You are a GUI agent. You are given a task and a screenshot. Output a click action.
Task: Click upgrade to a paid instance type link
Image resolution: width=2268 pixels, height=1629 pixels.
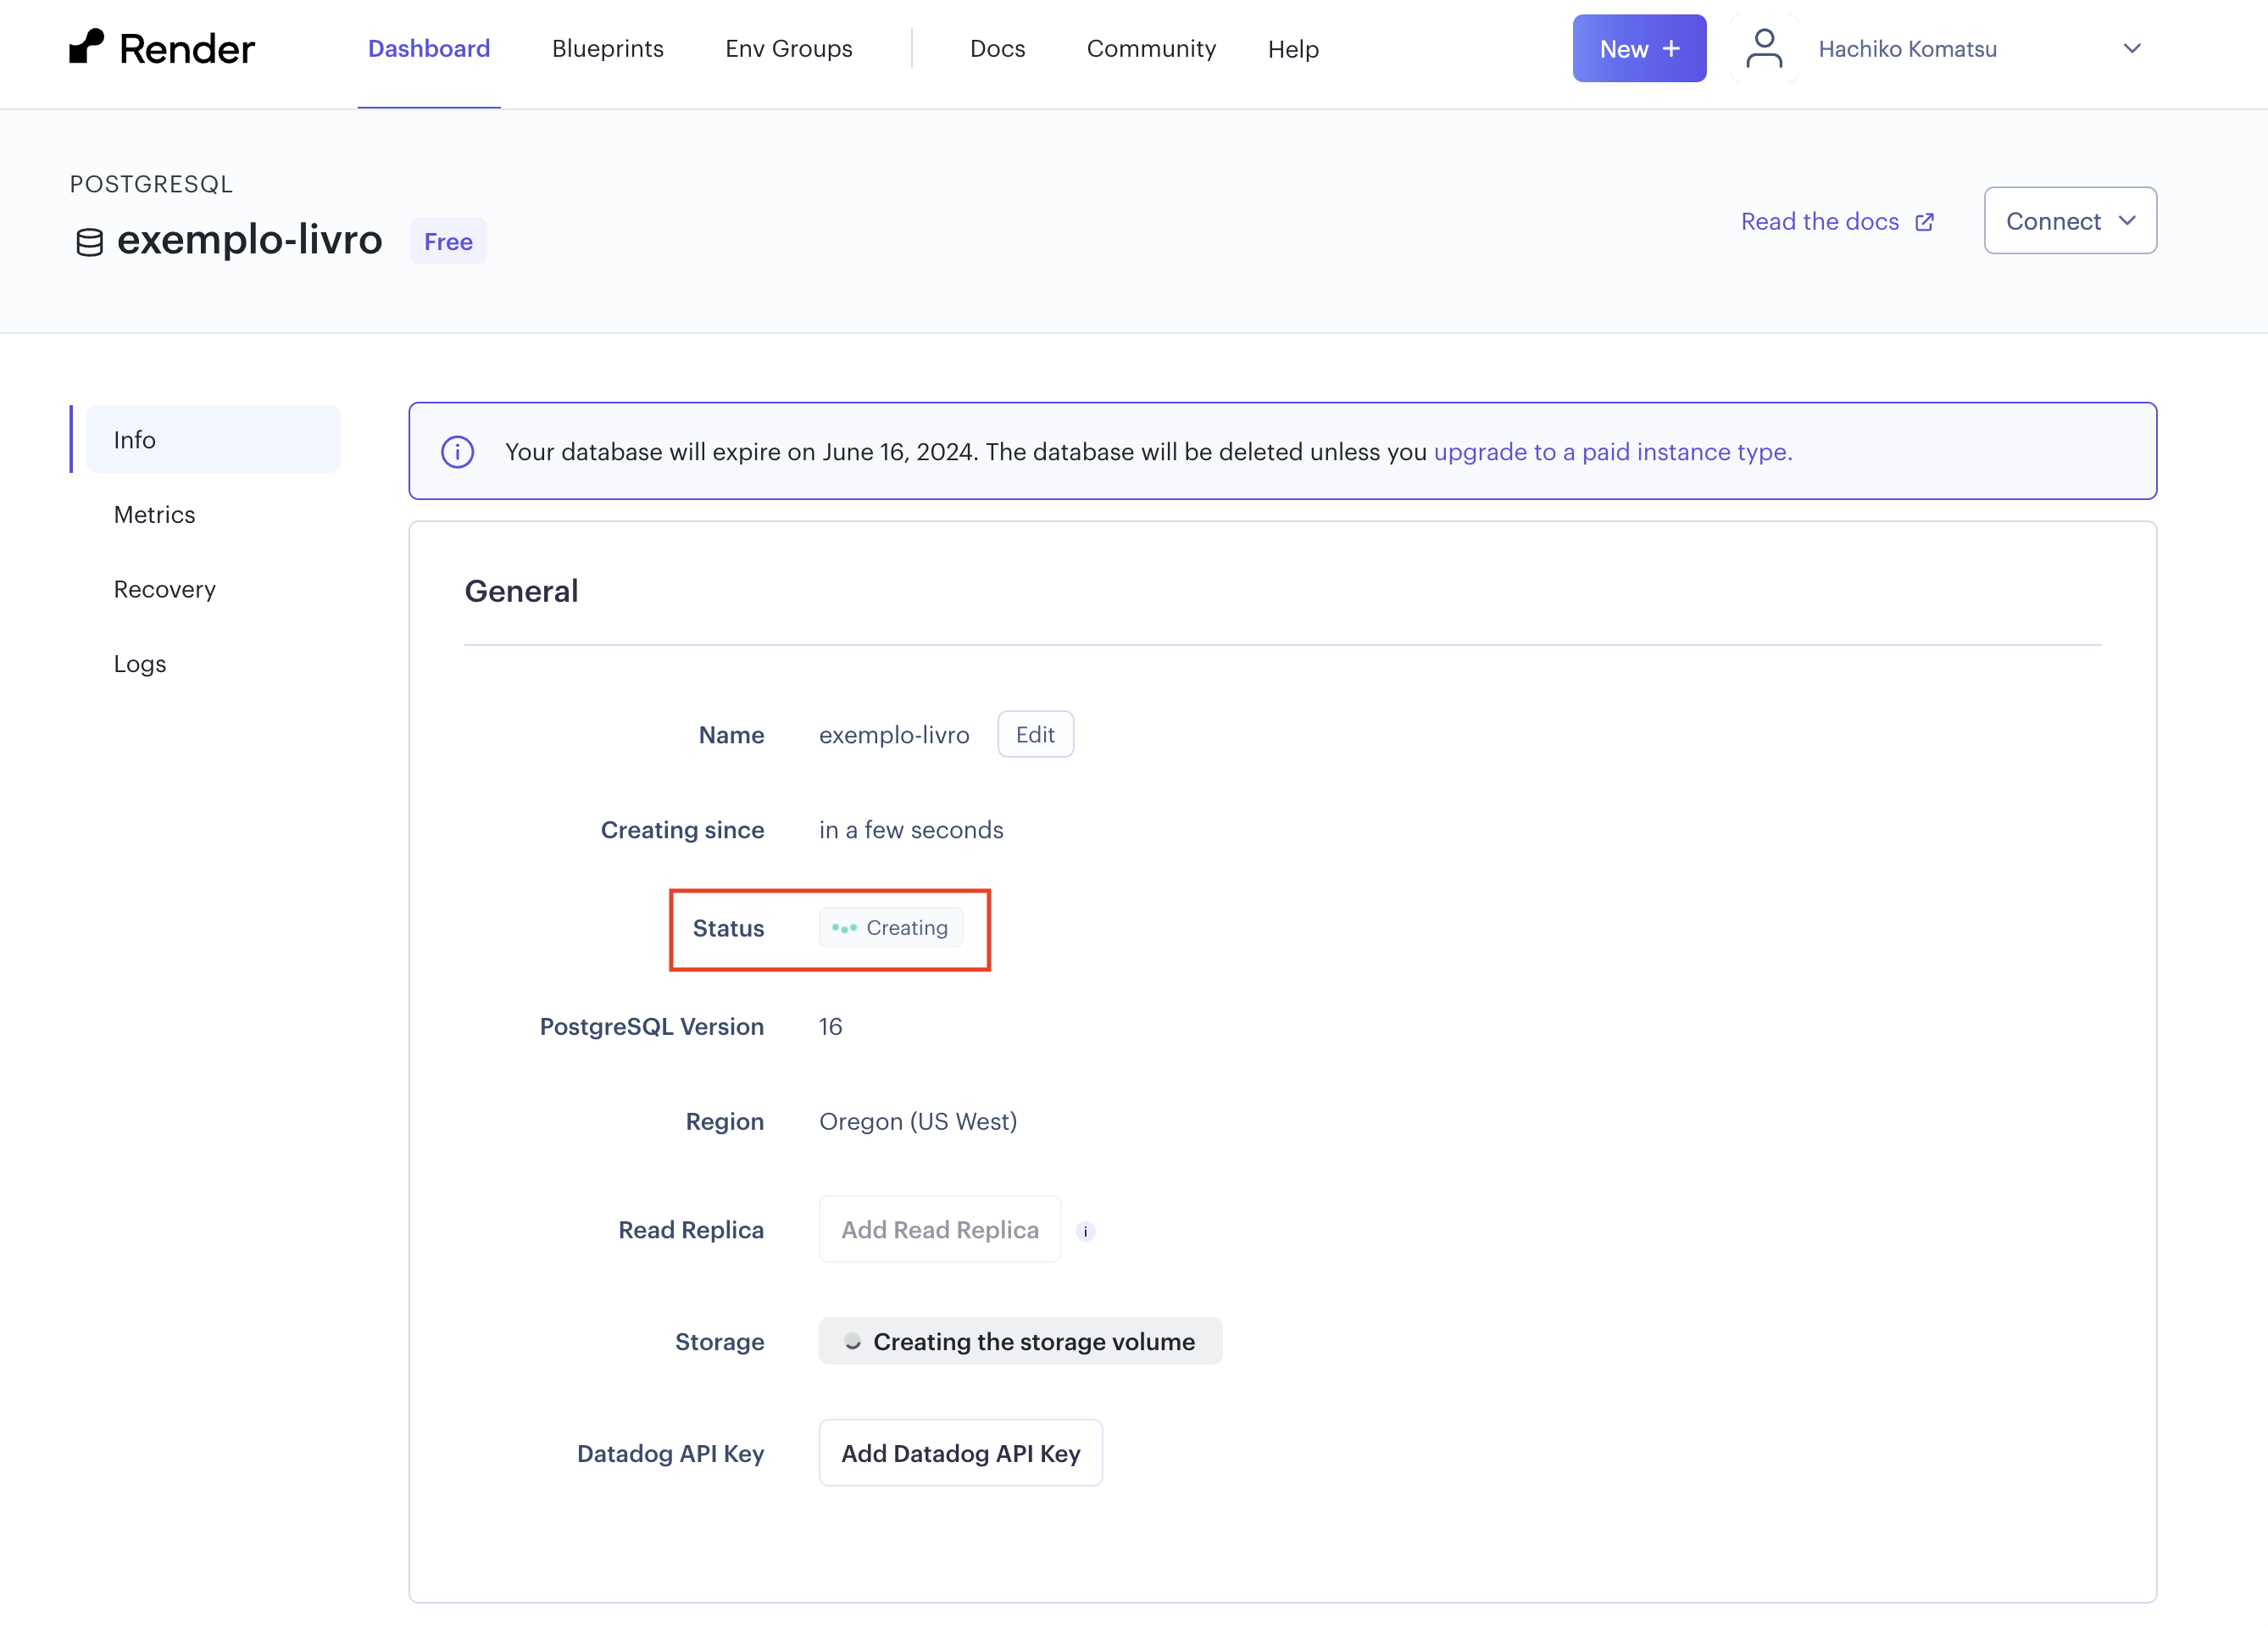tap(1612, 452)
